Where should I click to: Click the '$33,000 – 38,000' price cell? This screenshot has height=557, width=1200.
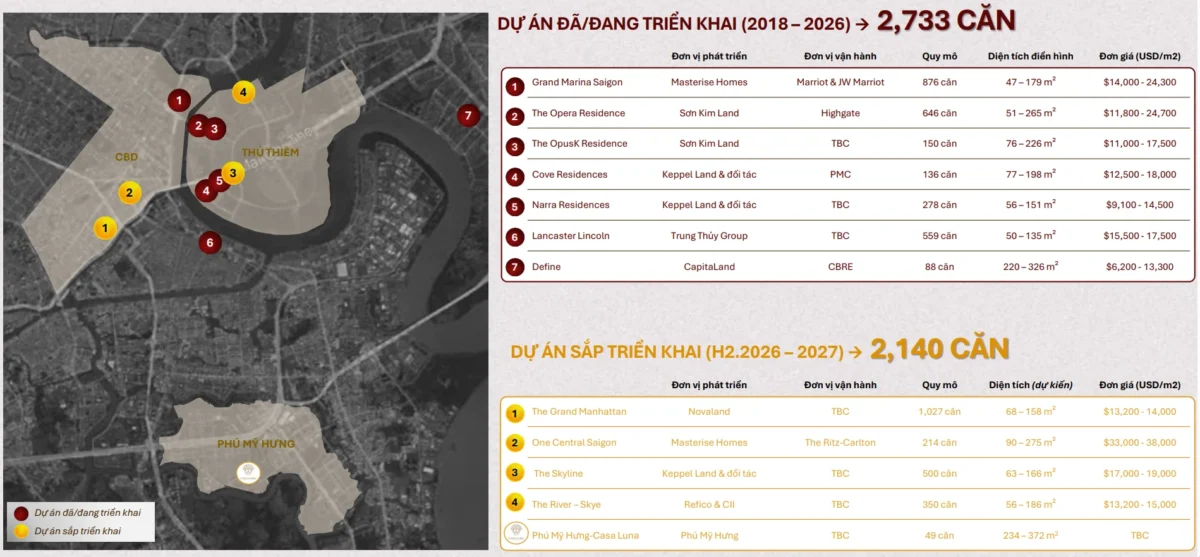coord(1140,442)
